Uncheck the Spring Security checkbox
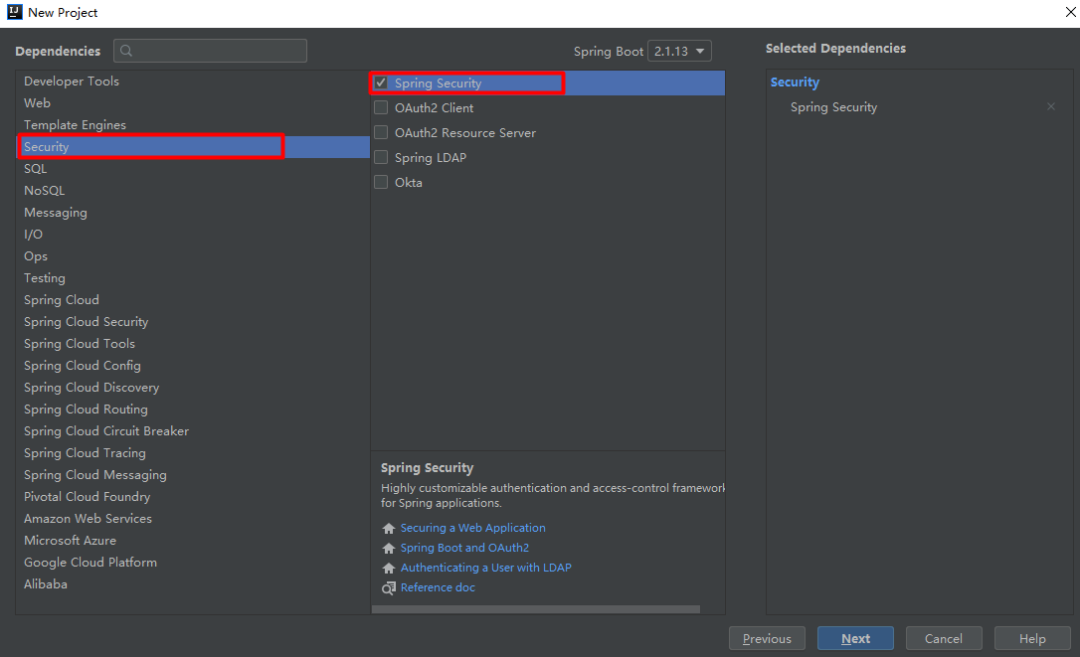This screenshot has width=1080, height=657. pyautogui.click(x=381, y=83)
